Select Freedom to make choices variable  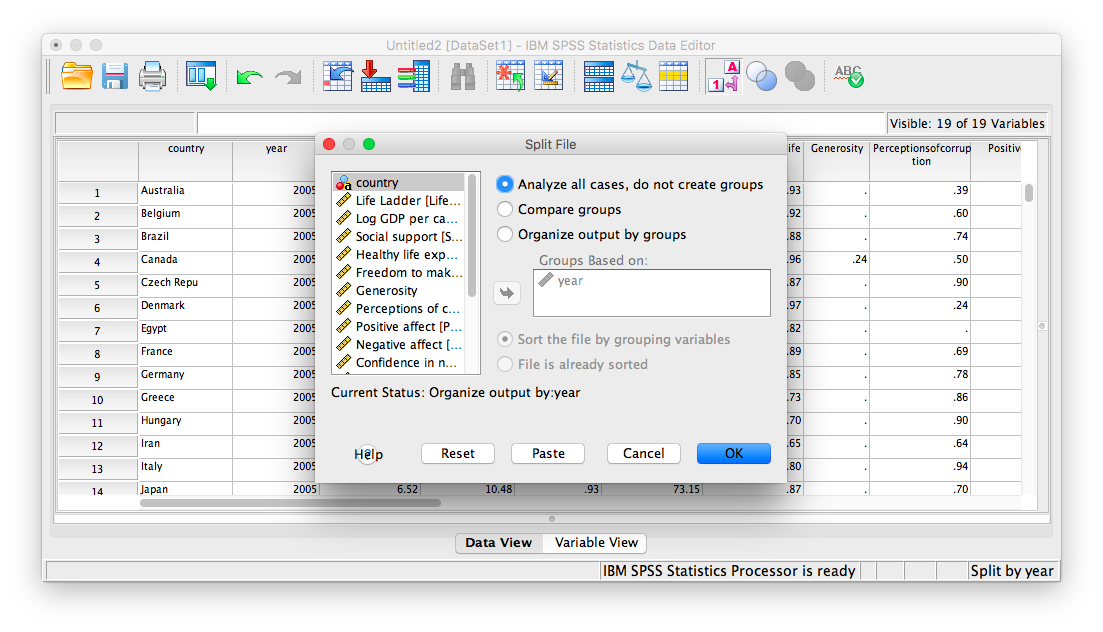(399, 272)
